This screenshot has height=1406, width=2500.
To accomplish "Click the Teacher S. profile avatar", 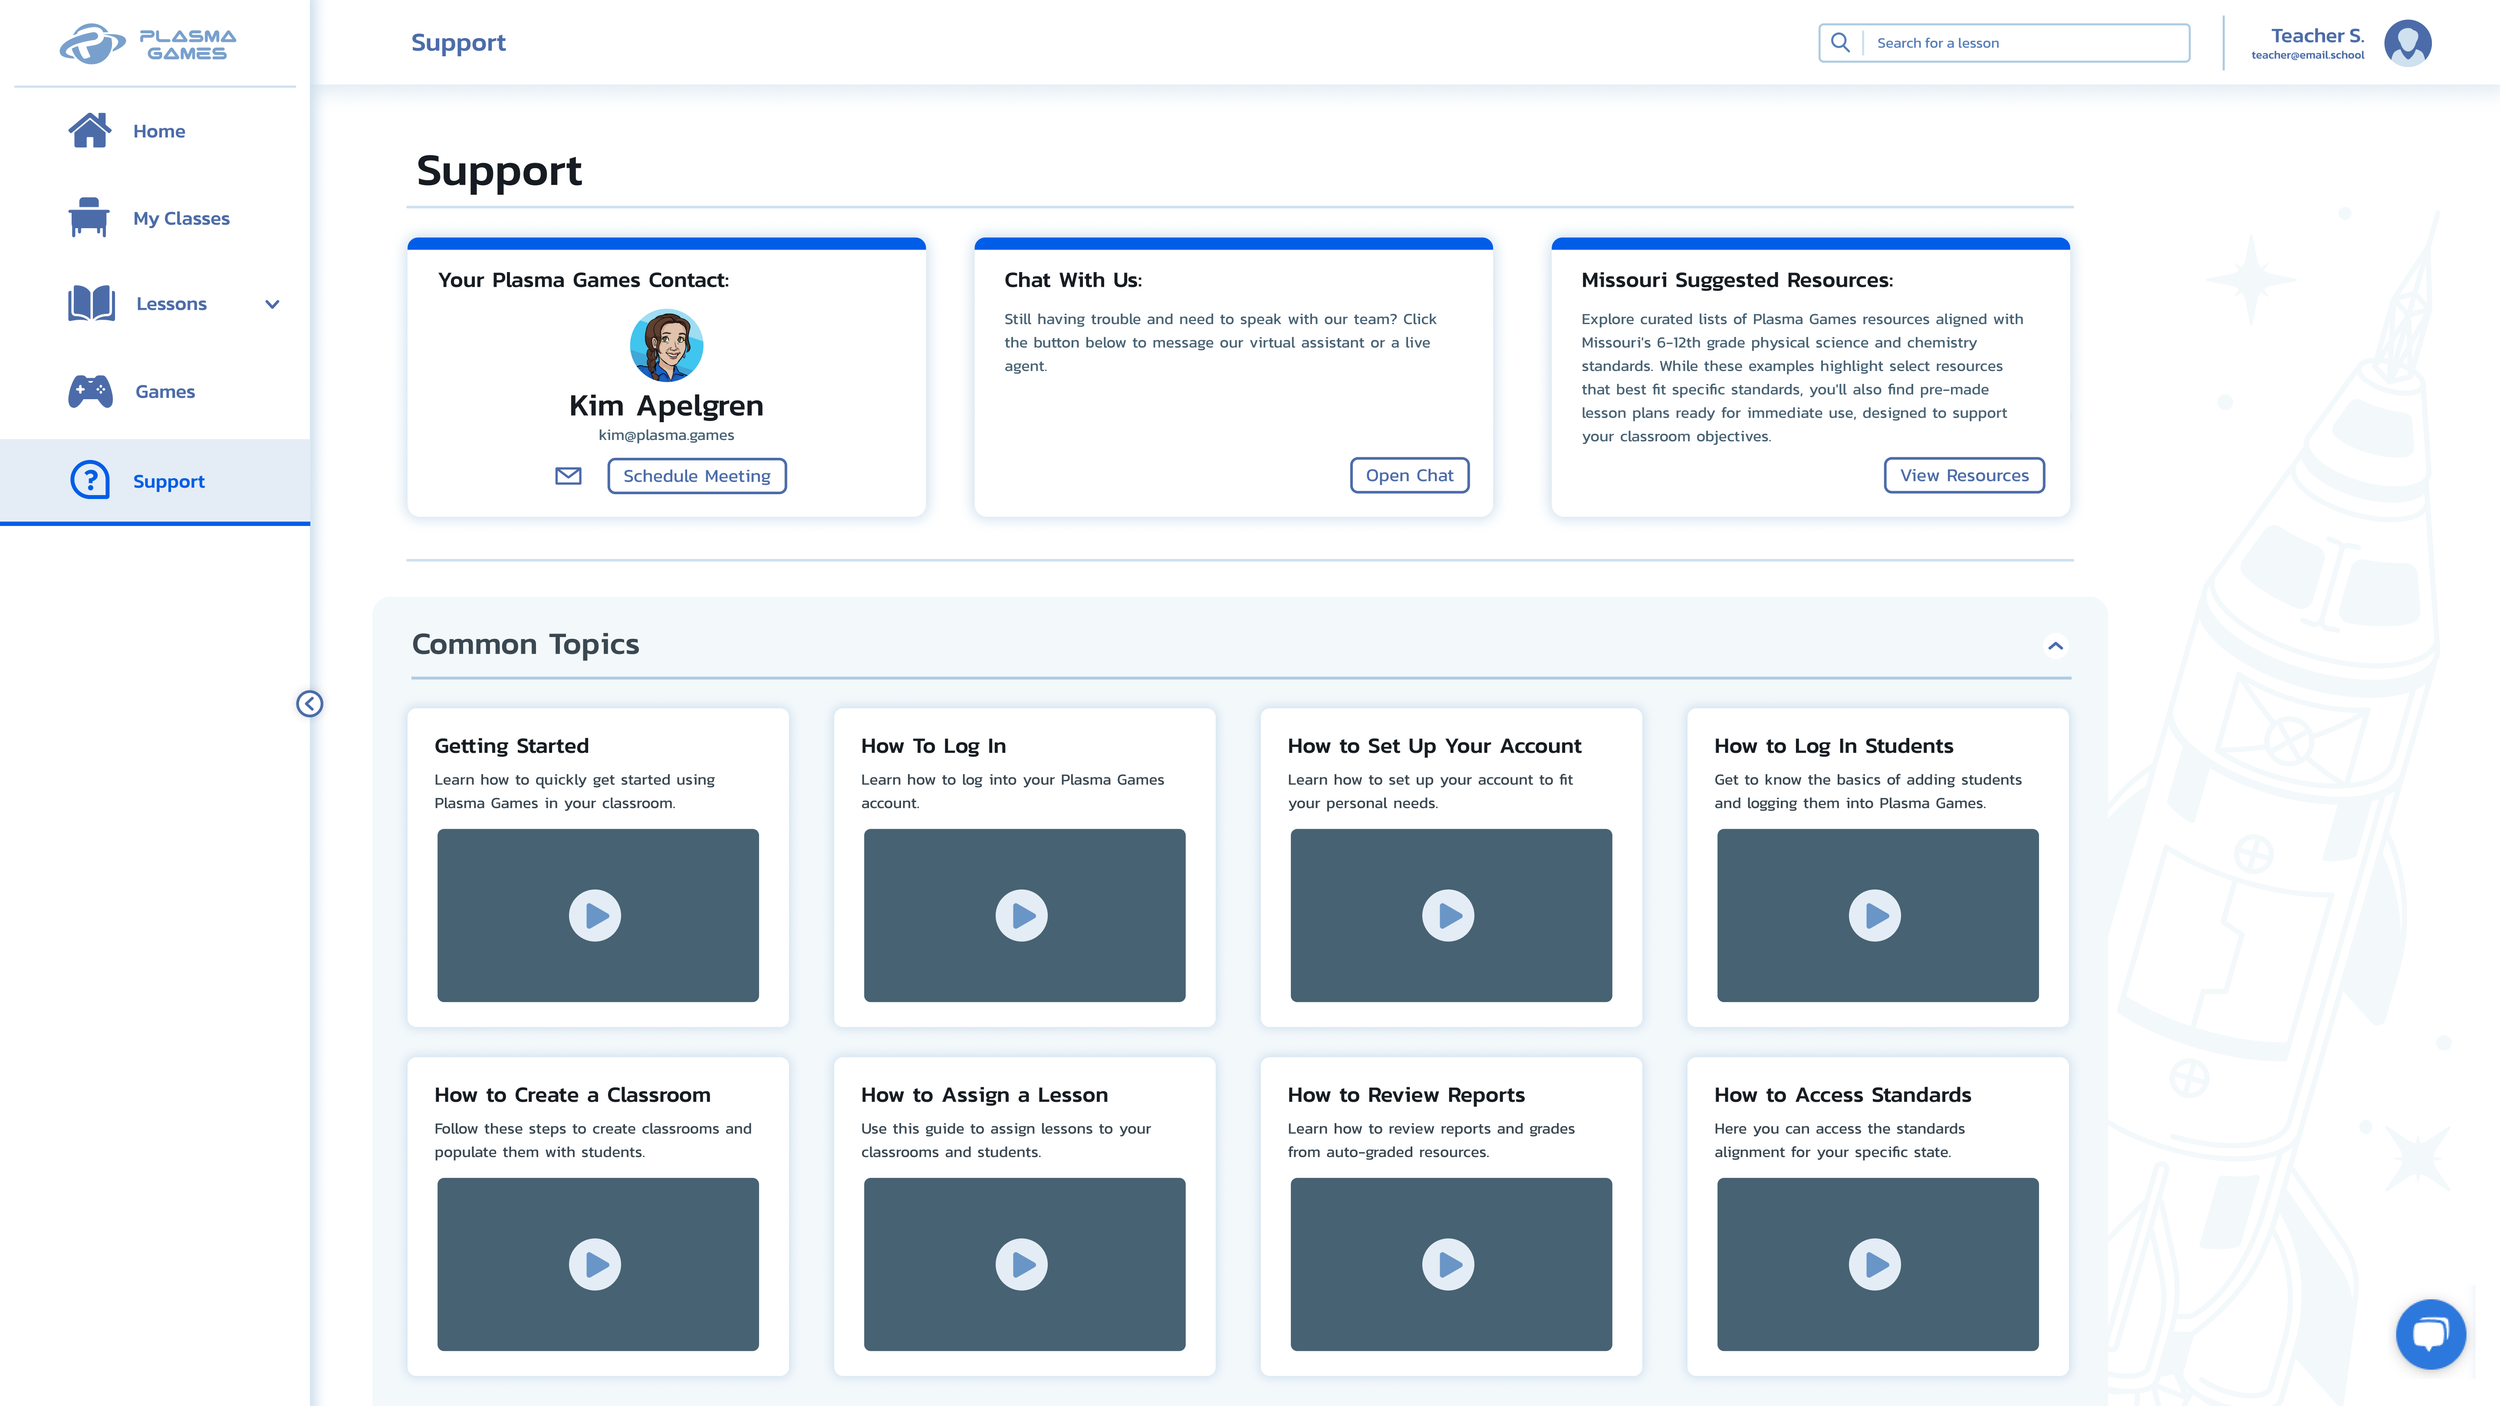I will [2407, 43].
